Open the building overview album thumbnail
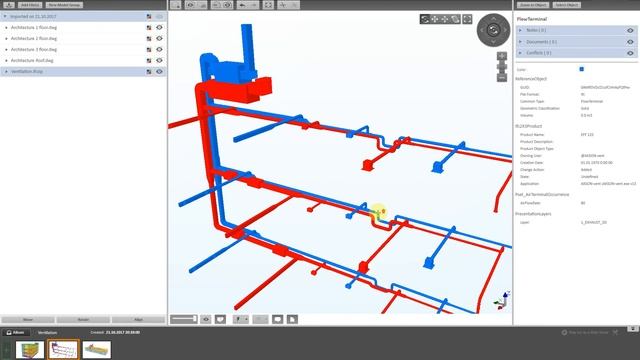640x360 pixels. (x=30, y=350)
